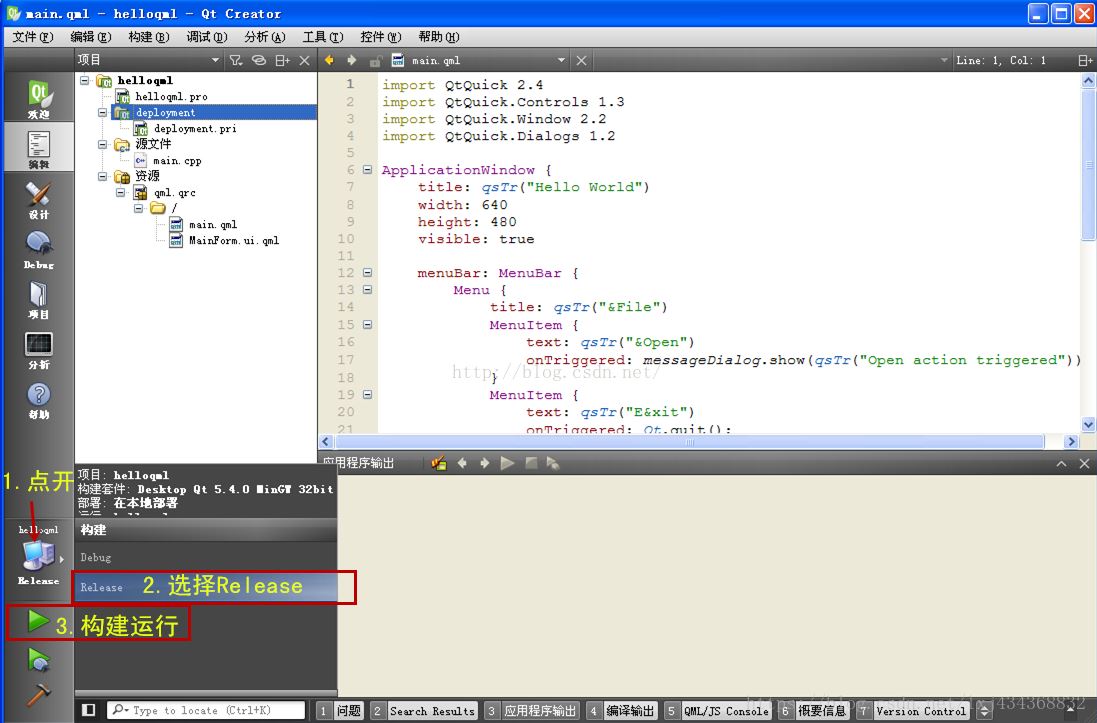This screenshot has width=1097, height=723.
Task: Show the Version Control pane
Action: pos(913,710)
